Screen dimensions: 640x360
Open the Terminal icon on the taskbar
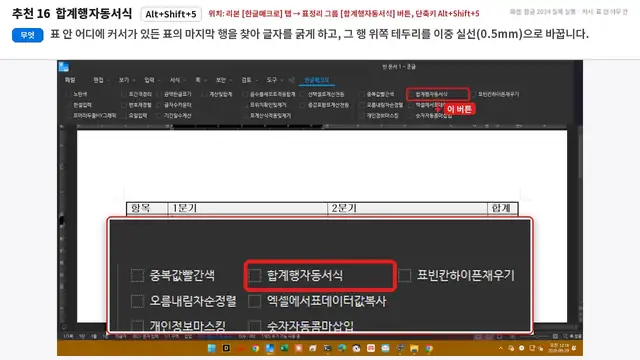click(x=327, y=348)
